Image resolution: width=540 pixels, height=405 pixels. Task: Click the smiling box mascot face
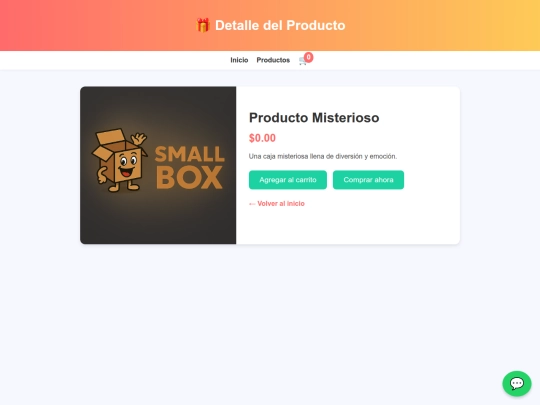coord(128,164)
